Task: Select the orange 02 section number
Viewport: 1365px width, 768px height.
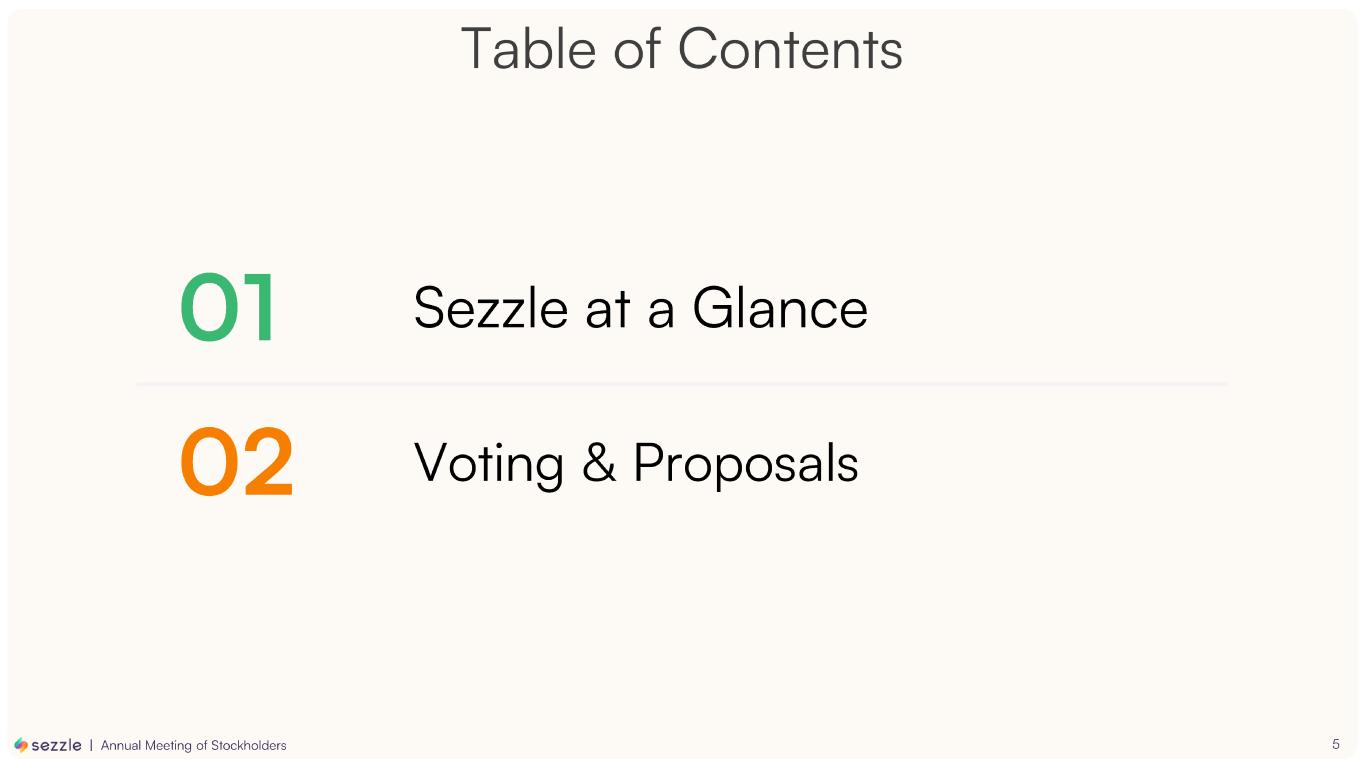Action: [236, 464]
